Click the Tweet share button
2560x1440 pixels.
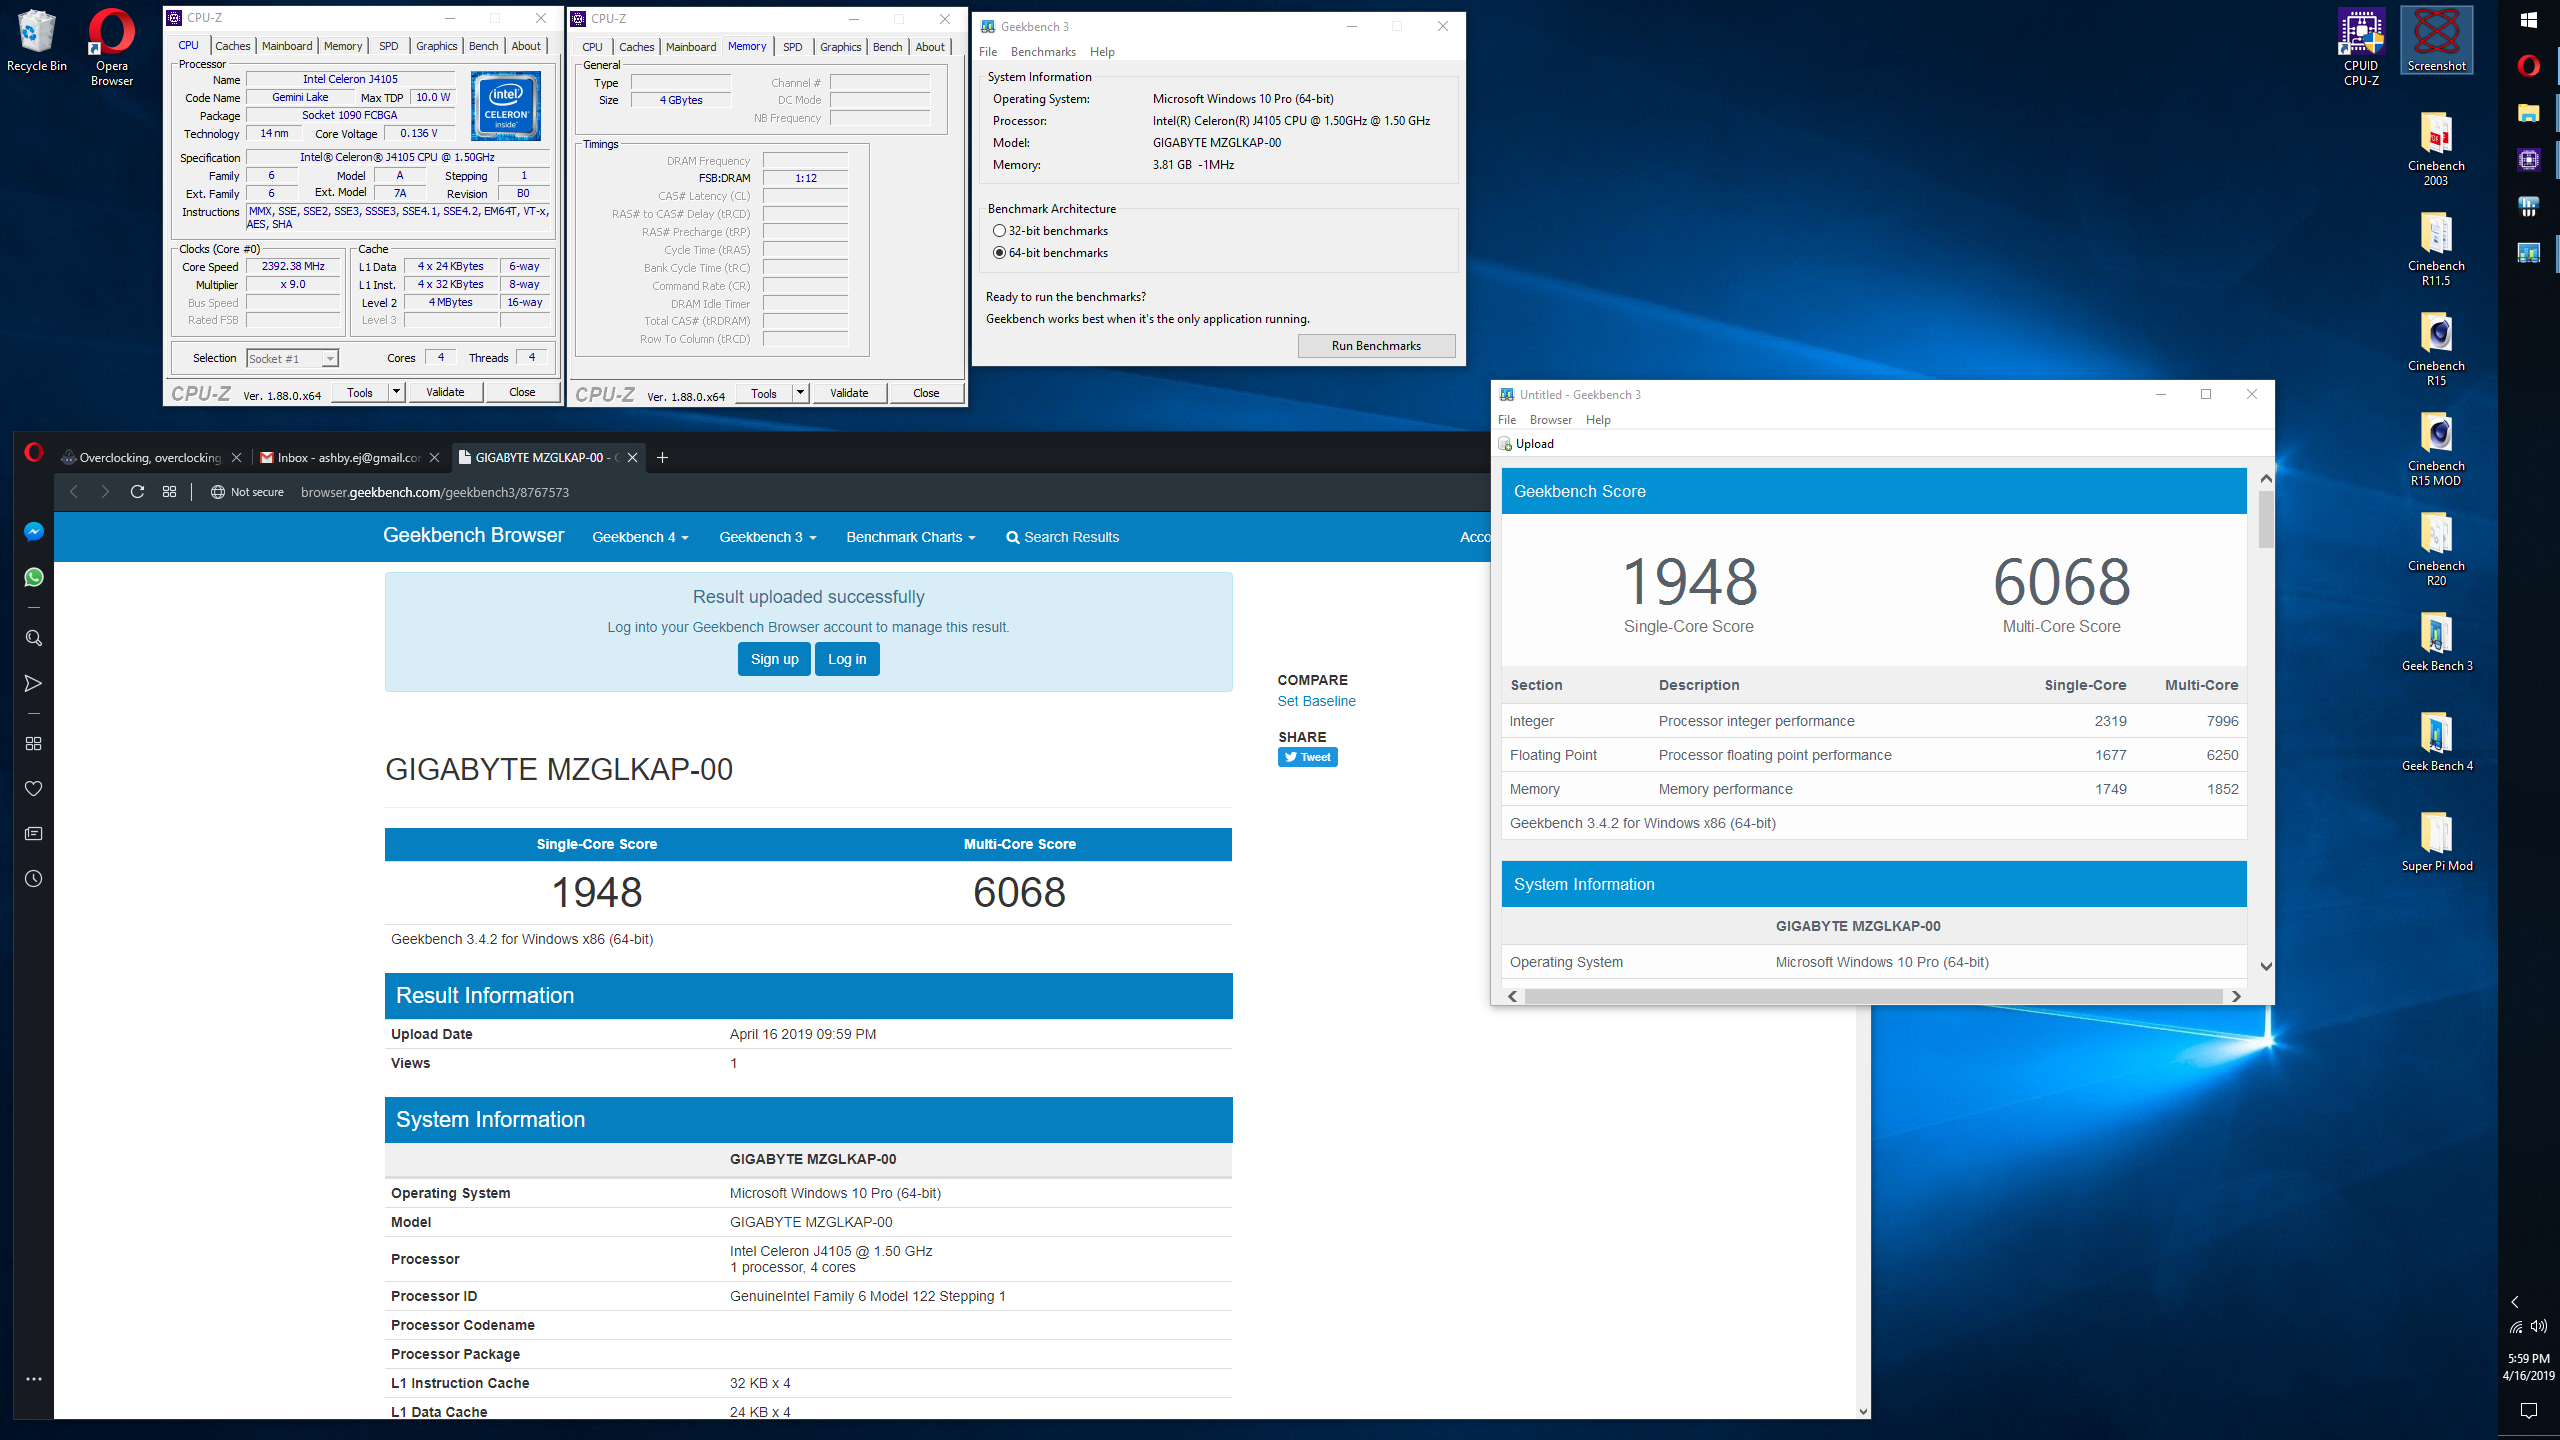click(1307, 757)
